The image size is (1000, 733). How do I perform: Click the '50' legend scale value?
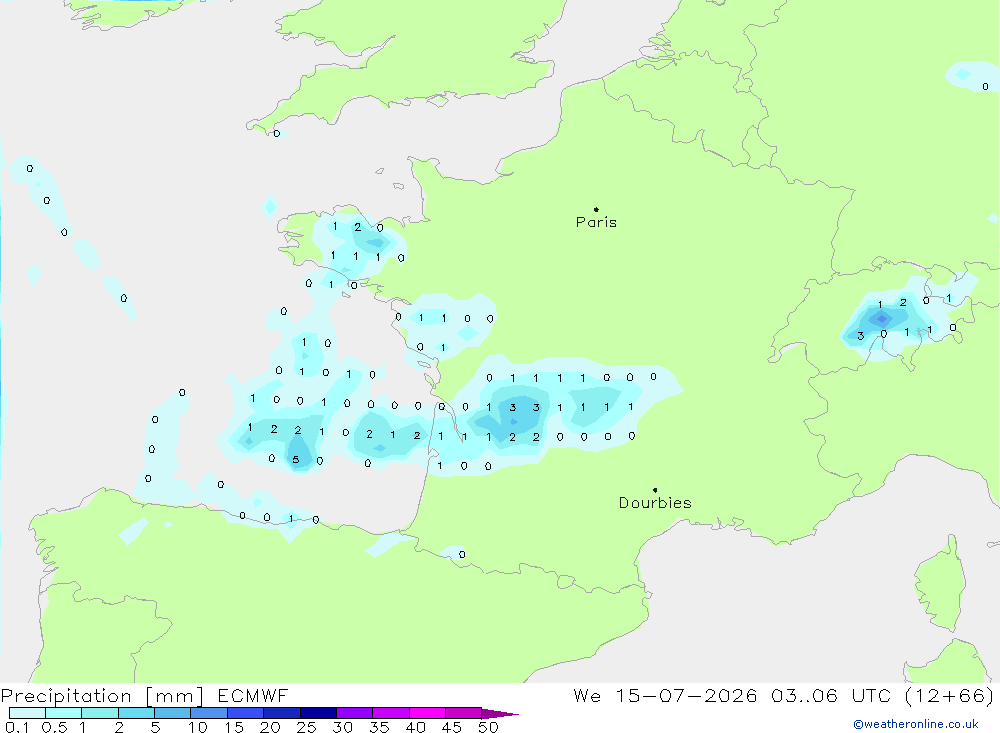pos(488,727)
